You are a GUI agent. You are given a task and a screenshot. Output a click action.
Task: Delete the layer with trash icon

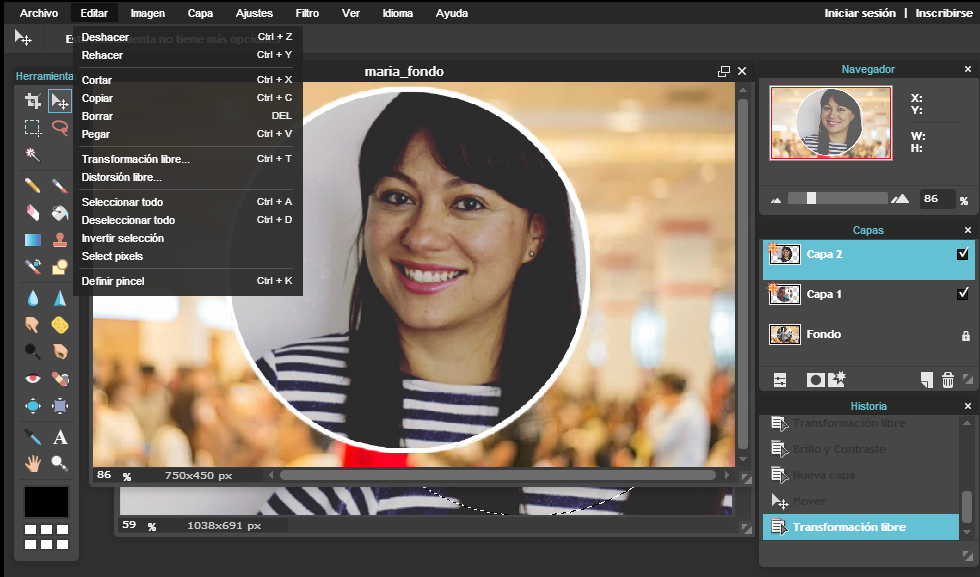948,379
